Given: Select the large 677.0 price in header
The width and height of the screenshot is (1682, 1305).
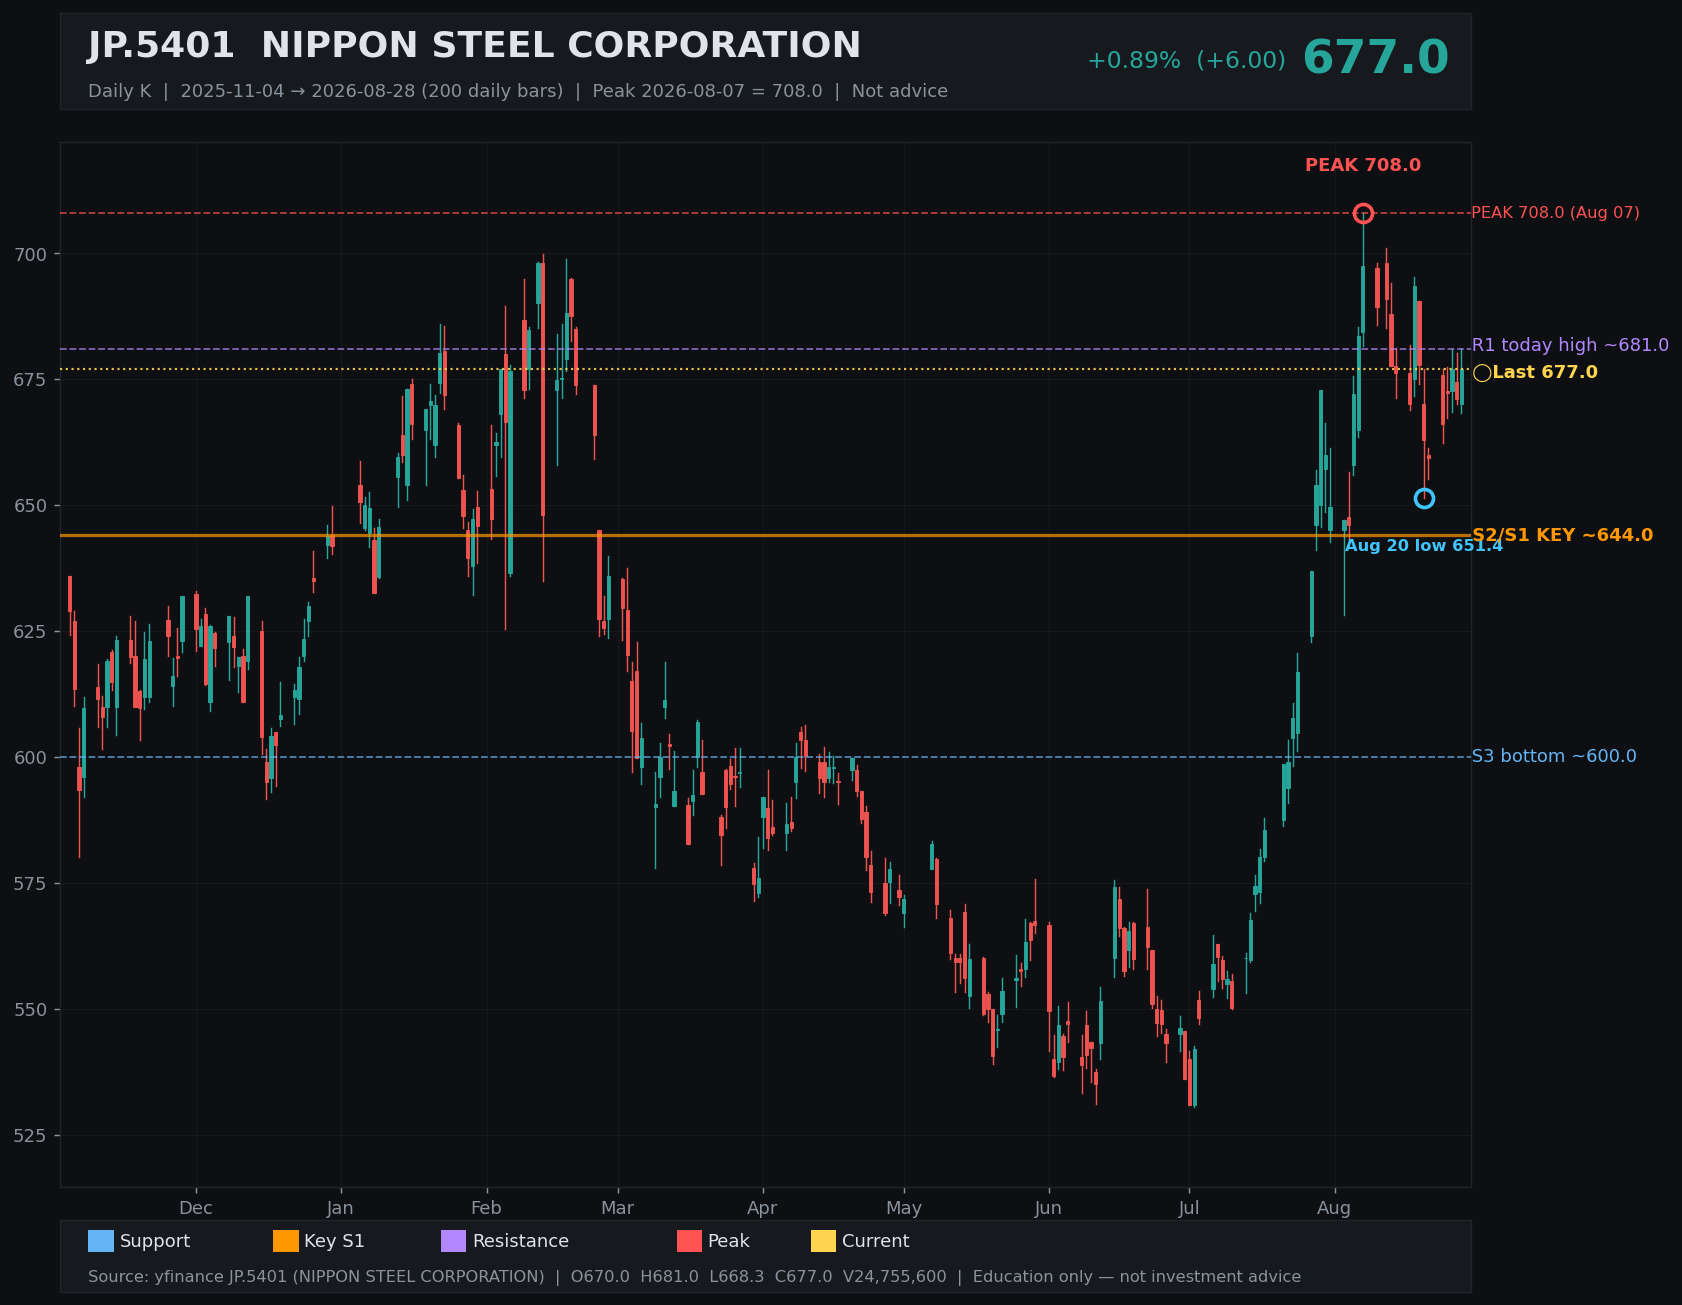Looking at the screenshot, I should pos(1375,58).
